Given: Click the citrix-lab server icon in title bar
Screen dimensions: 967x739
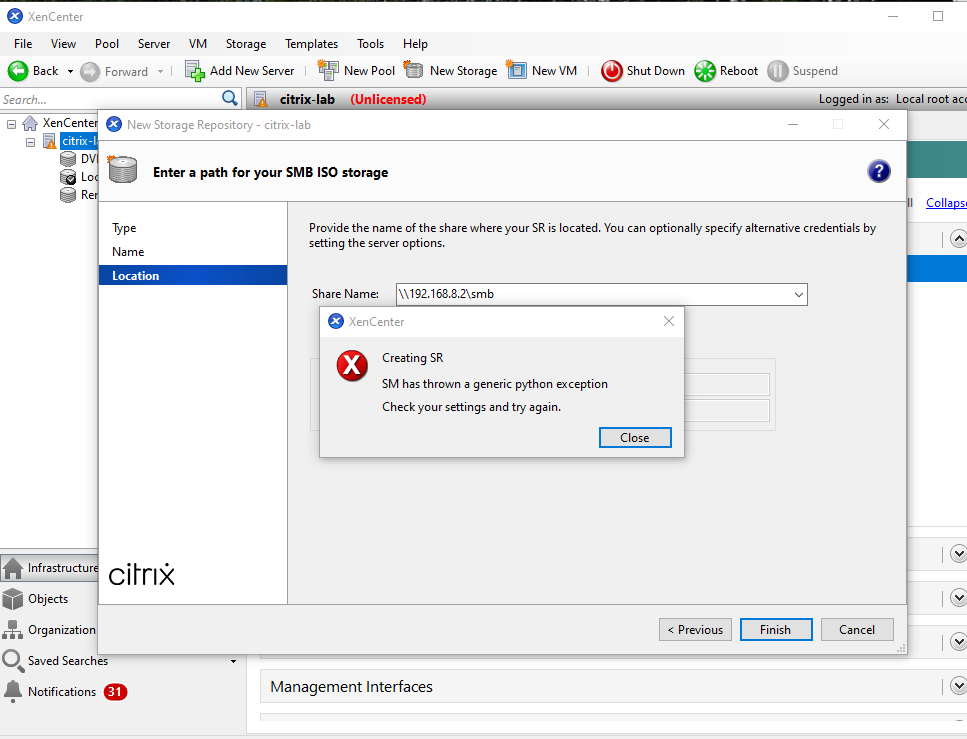Looking at the screenshot, I should pyautogui.click(x=261, y=99).
